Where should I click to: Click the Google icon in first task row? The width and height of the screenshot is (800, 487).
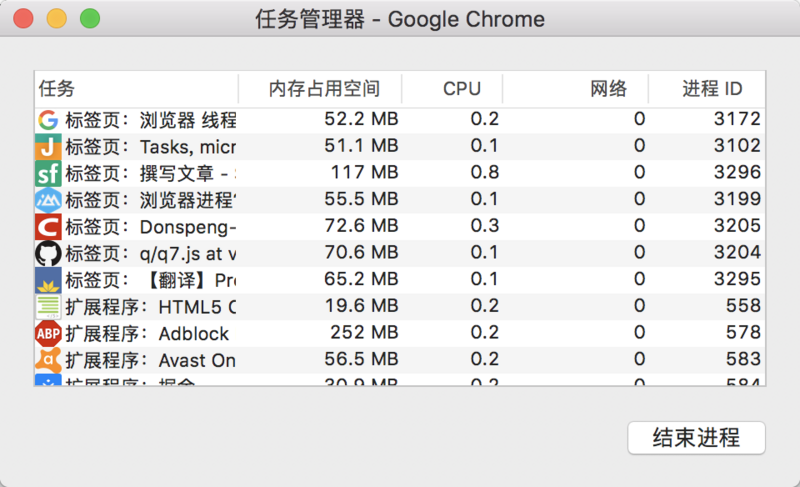tap(47, 120)
